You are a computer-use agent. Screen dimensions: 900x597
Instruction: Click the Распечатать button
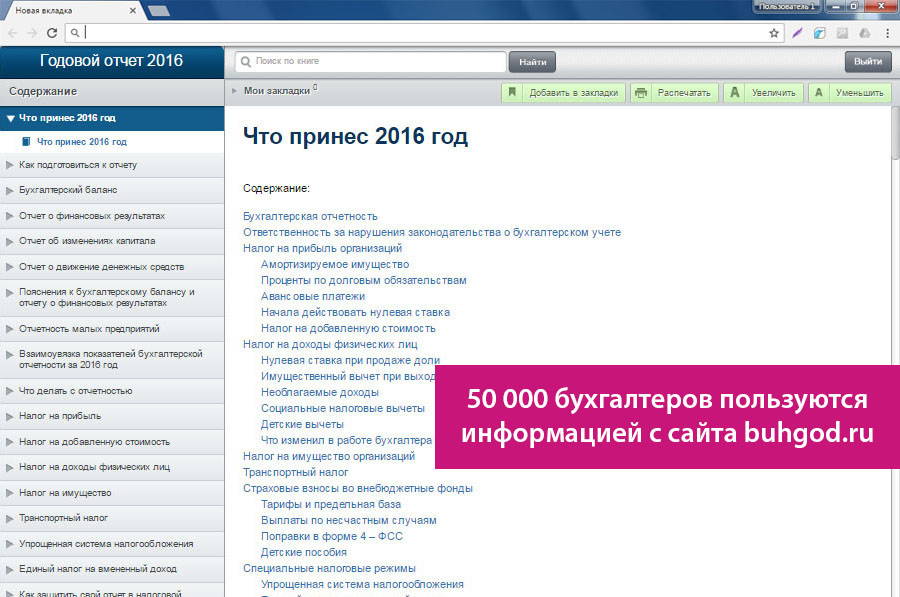[674, 92]
